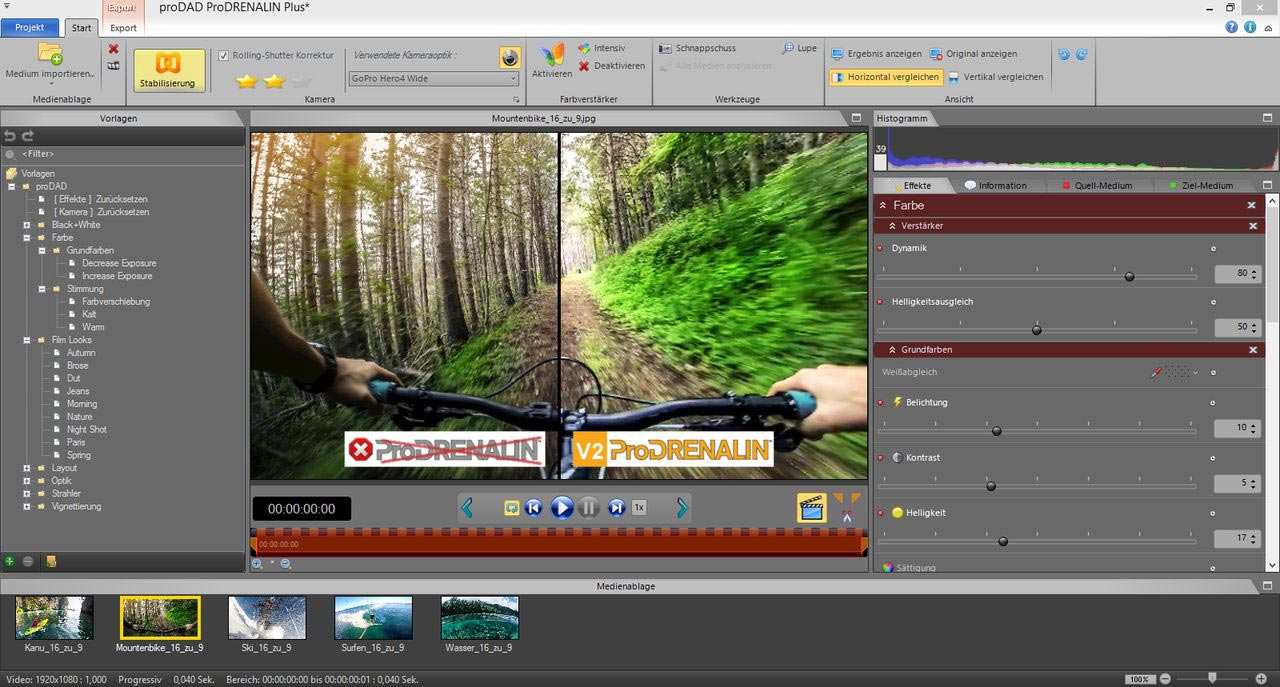Switch to the Export tab
The image size is (1280, 687).
point(123,27)
